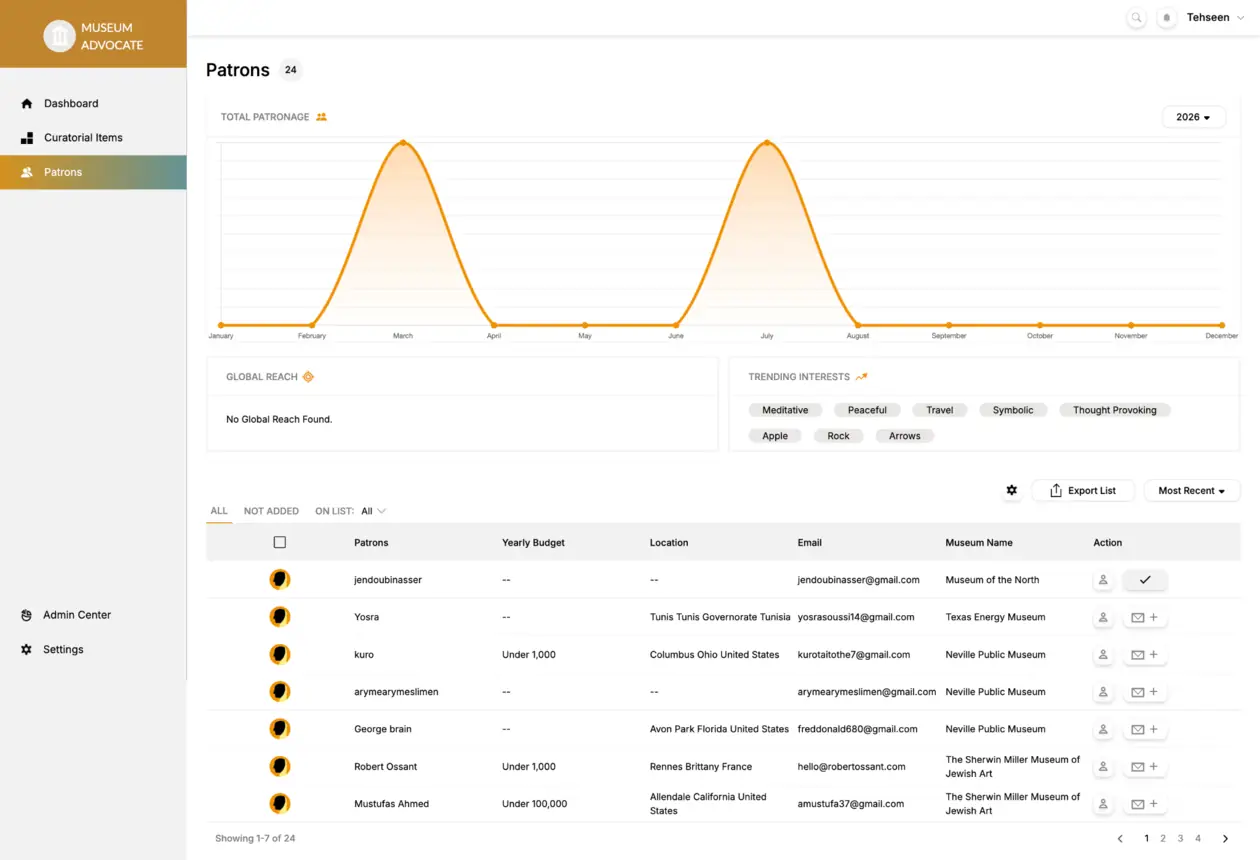Go to pagination page 3
The height and width of the screenshot is (860, 1260).
(x=1180, y=839)
